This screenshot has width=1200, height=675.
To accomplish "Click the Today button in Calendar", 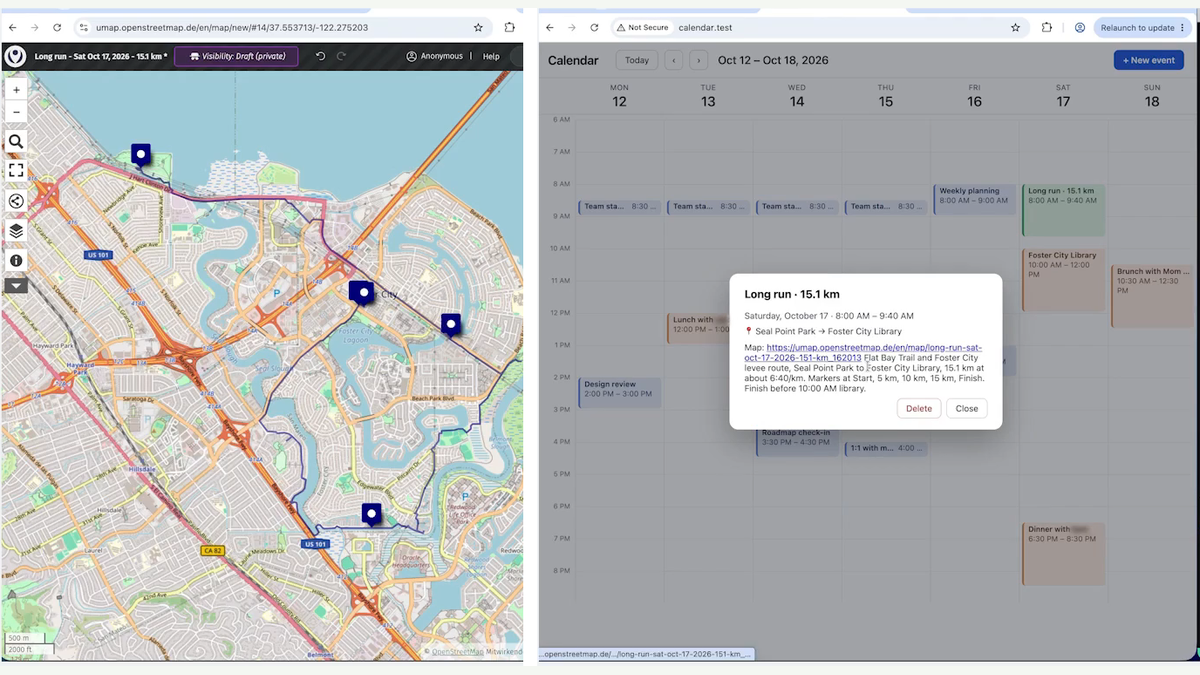I will 637,60.
